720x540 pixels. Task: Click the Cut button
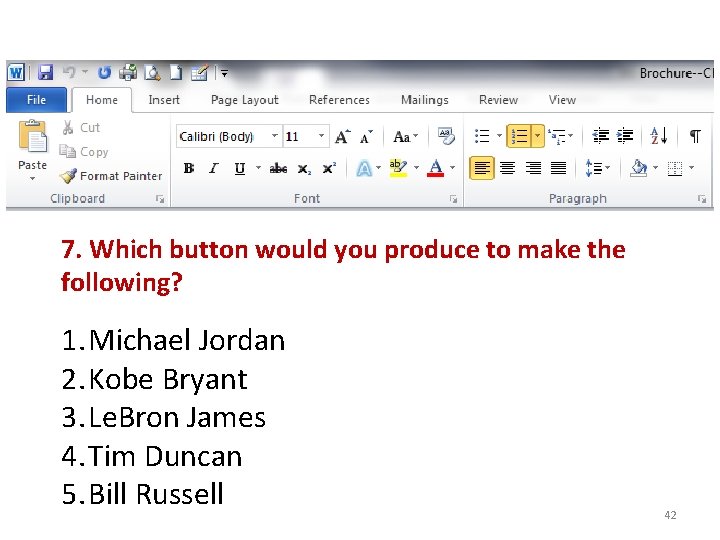tap(81, 127)
